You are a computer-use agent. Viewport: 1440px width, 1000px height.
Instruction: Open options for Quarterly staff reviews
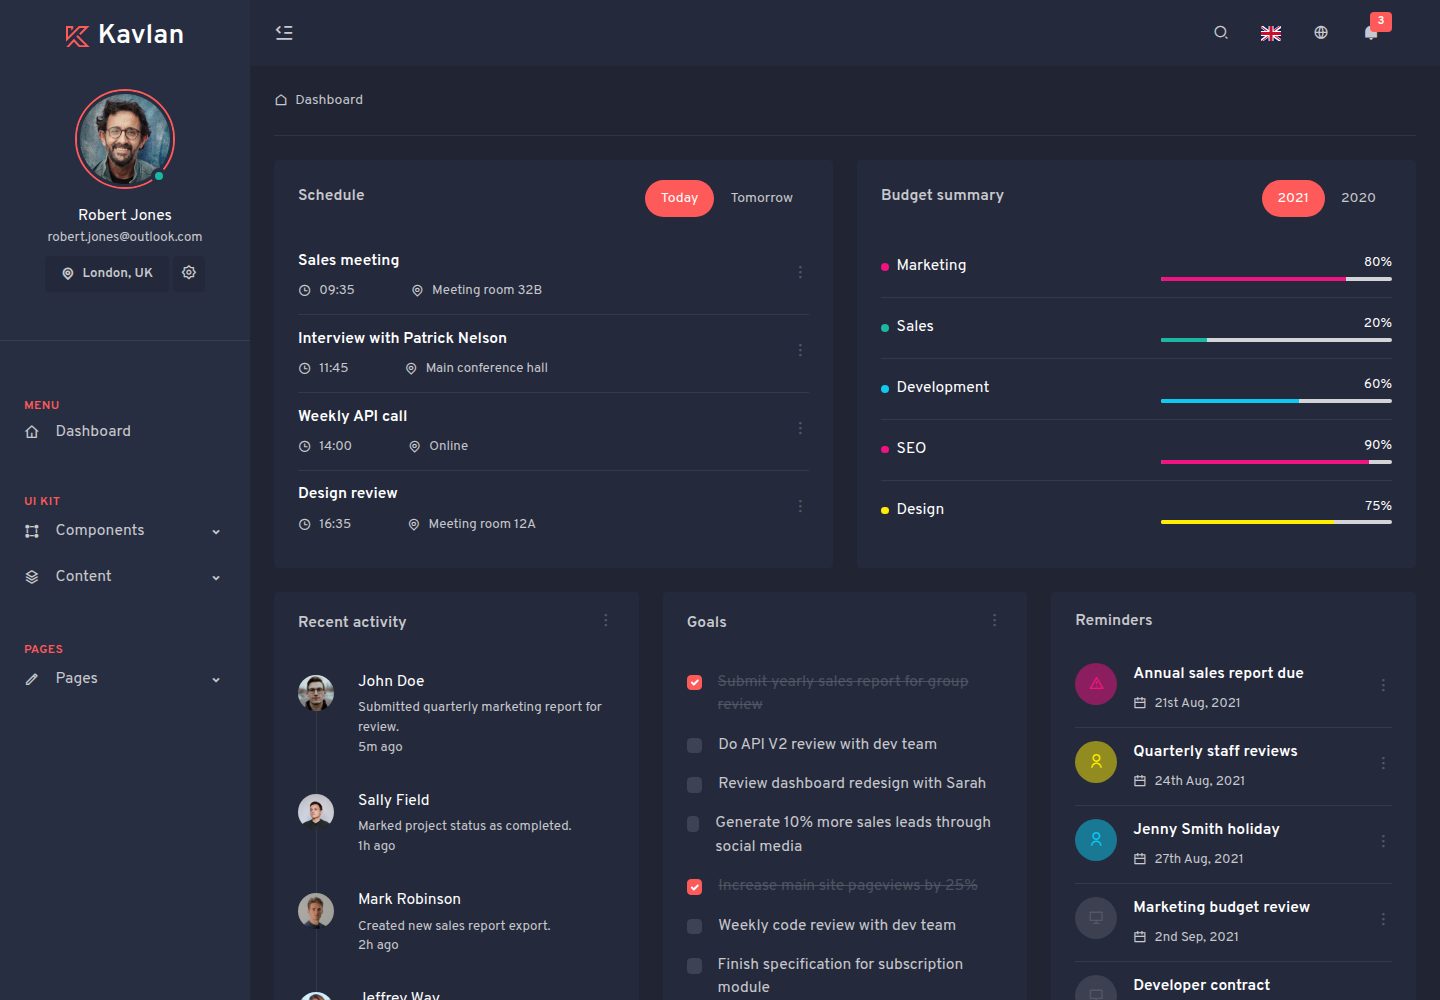pyautogui.click(x=1383, y=763)
